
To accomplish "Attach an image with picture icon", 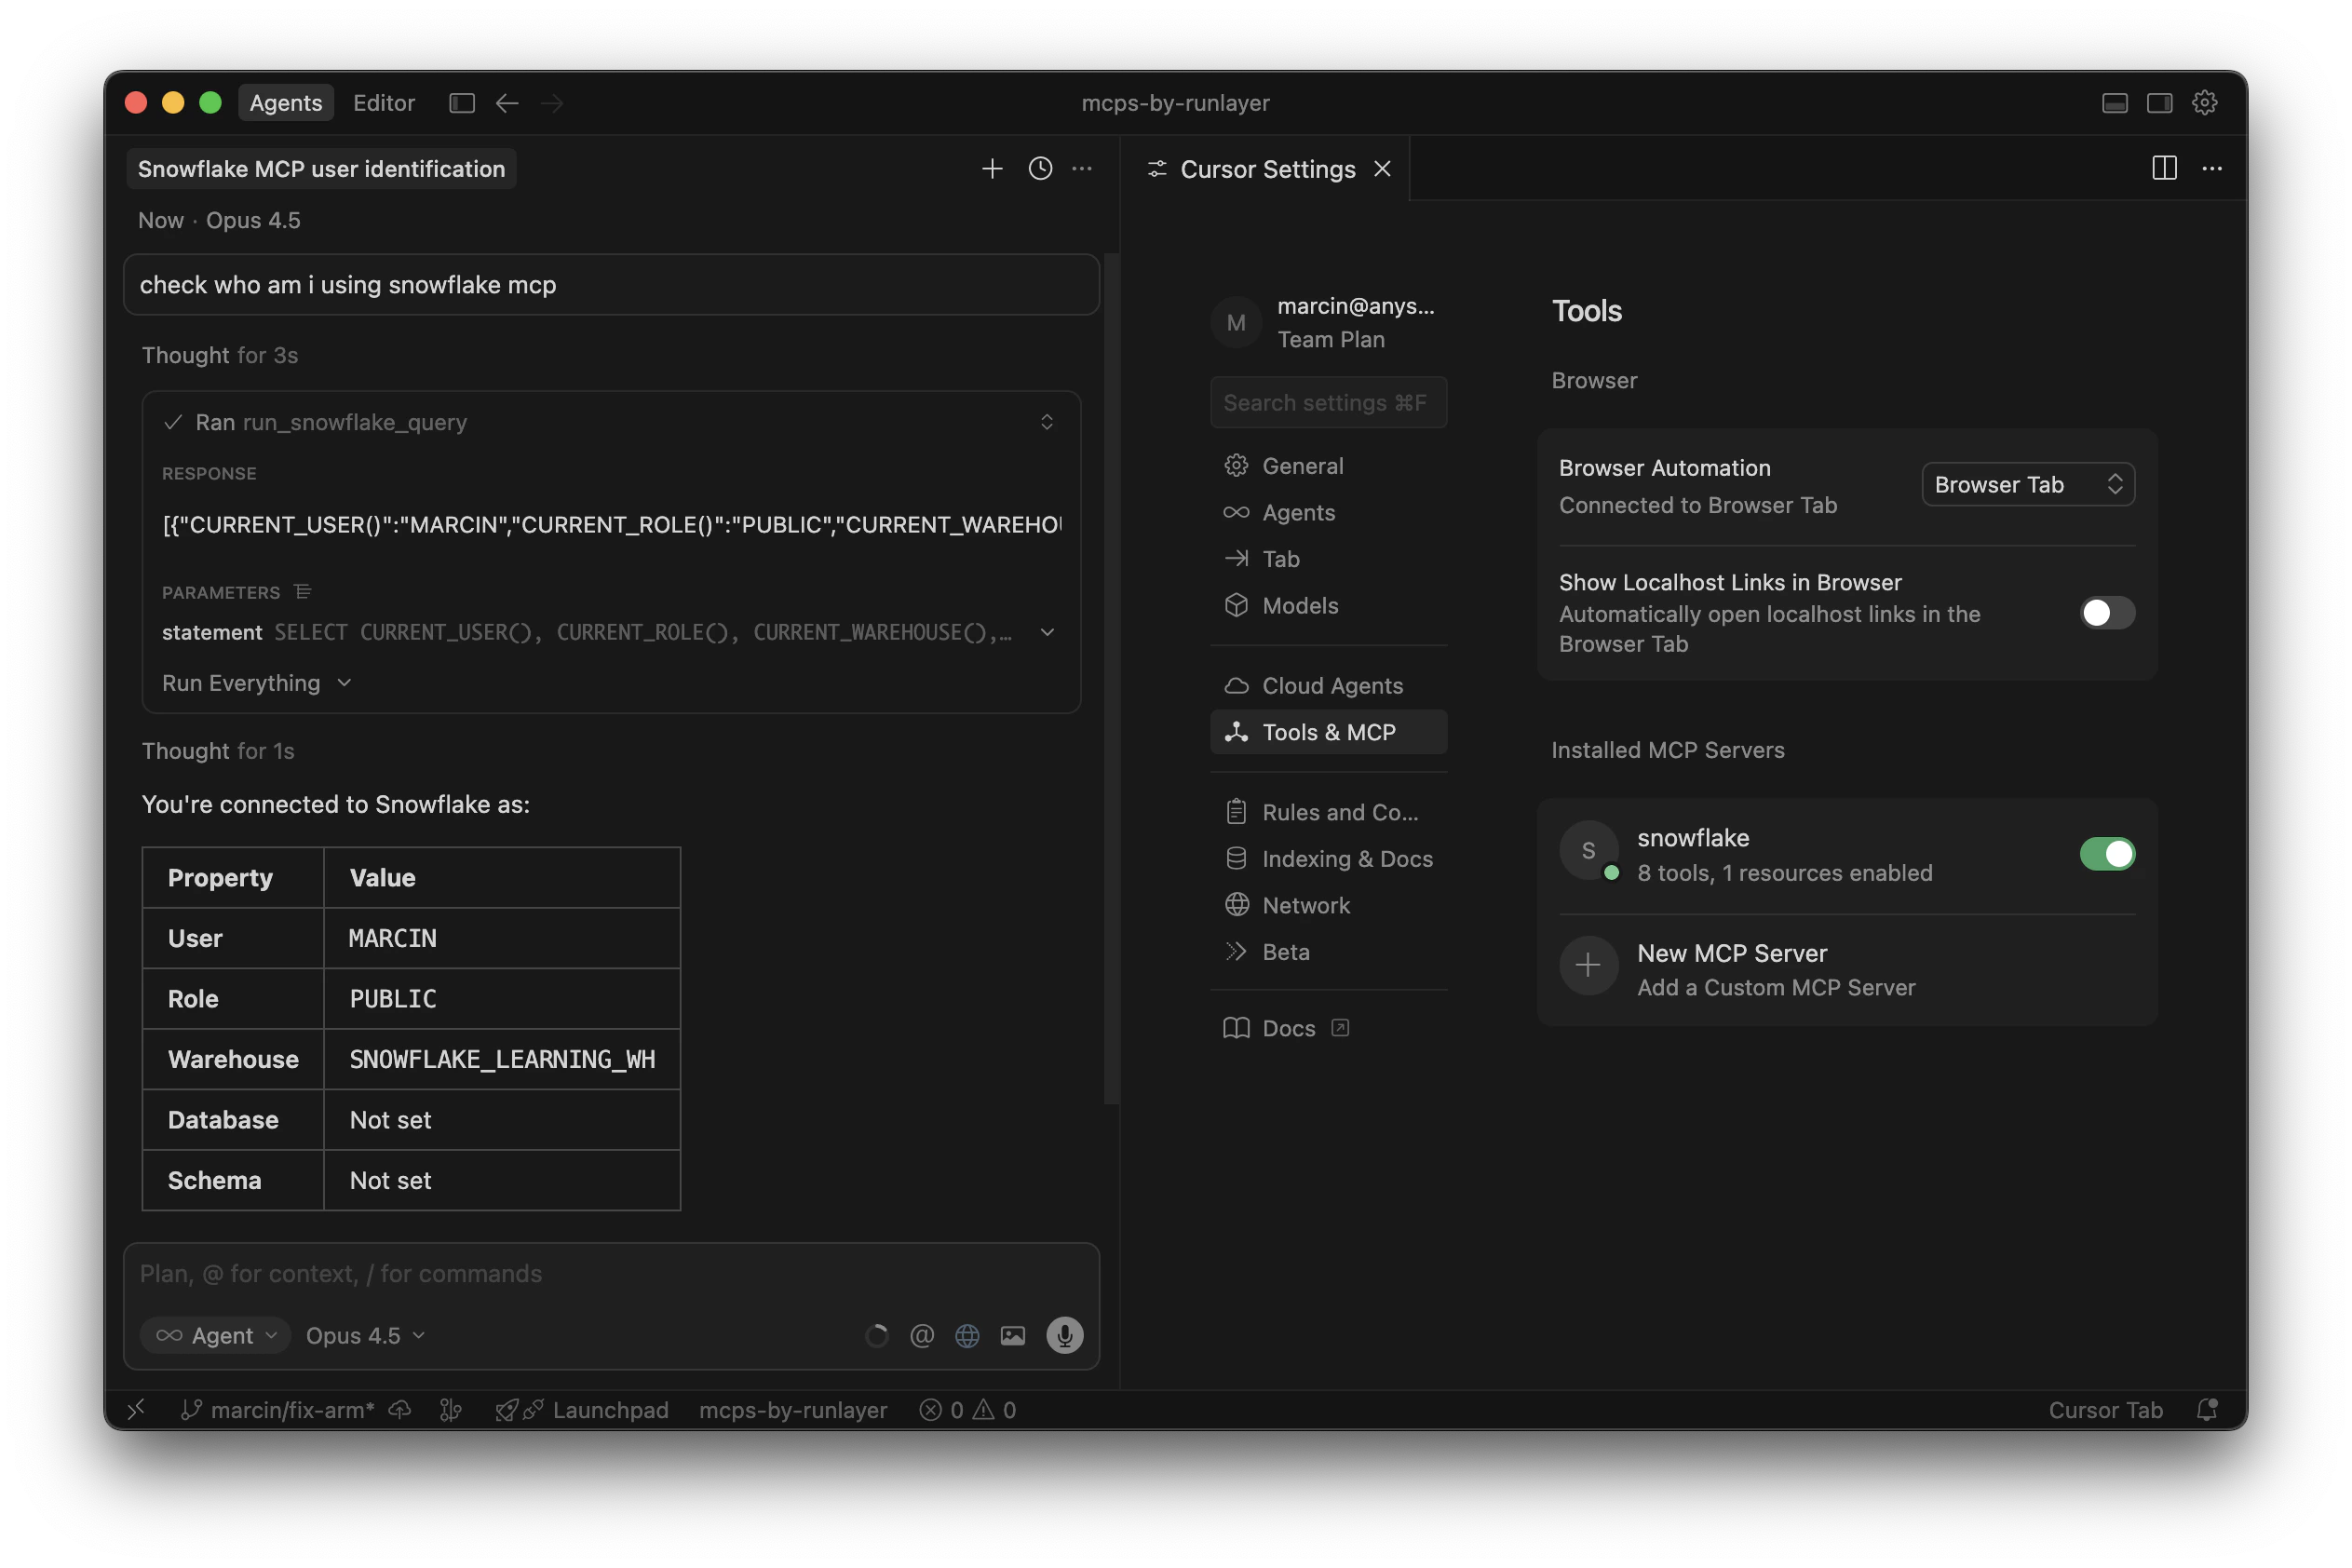I will pyautogui.click(x=1012, y=1335).
